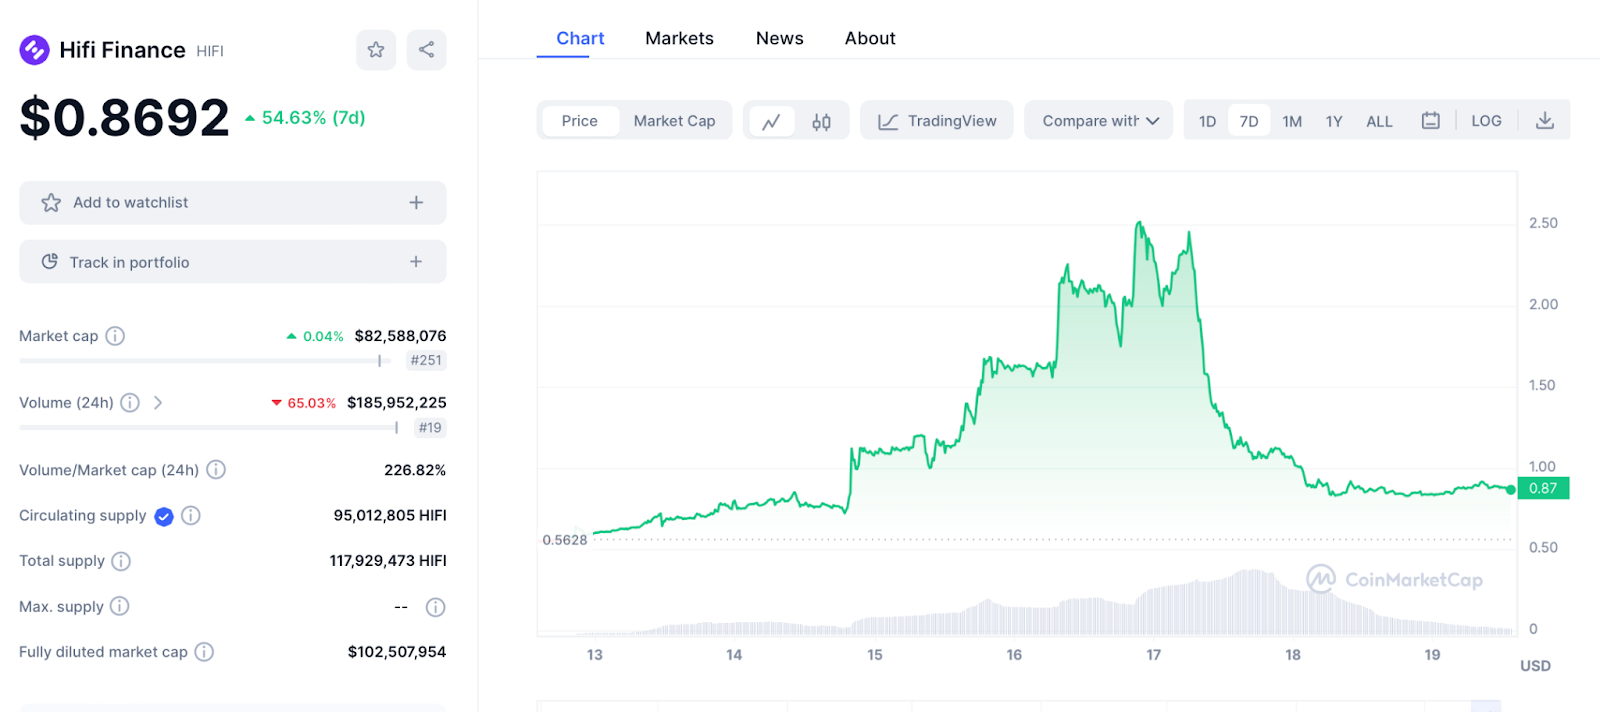
Task: Click the 226.82% ratio value
Action: pos(415,470)
